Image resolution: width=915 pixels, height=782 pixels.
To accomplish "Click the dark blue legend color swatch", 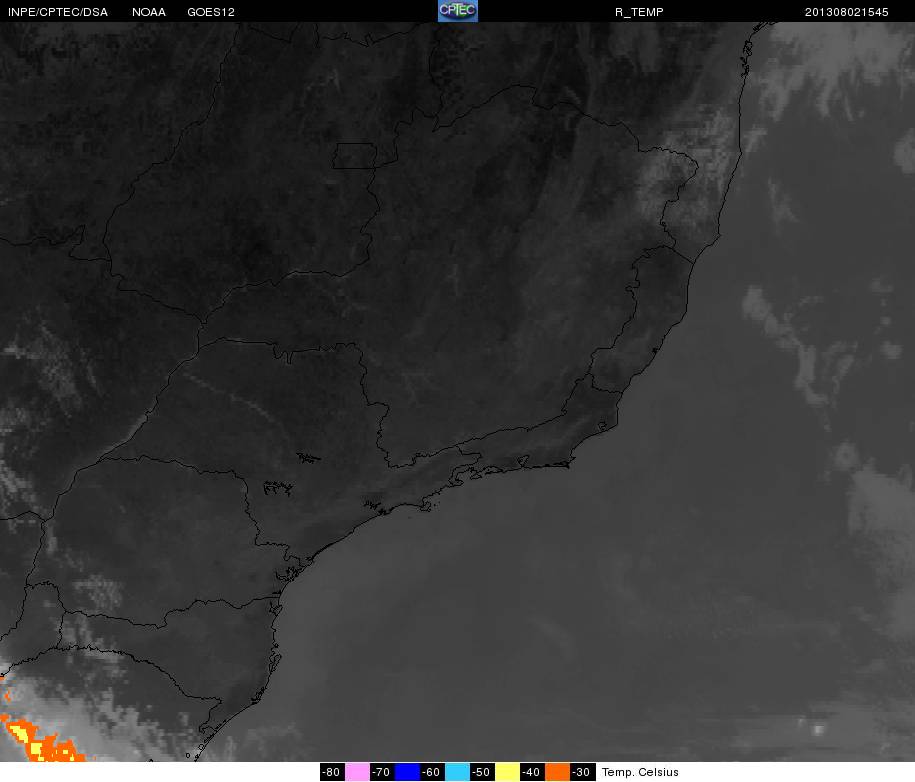I will coord(407,772).
